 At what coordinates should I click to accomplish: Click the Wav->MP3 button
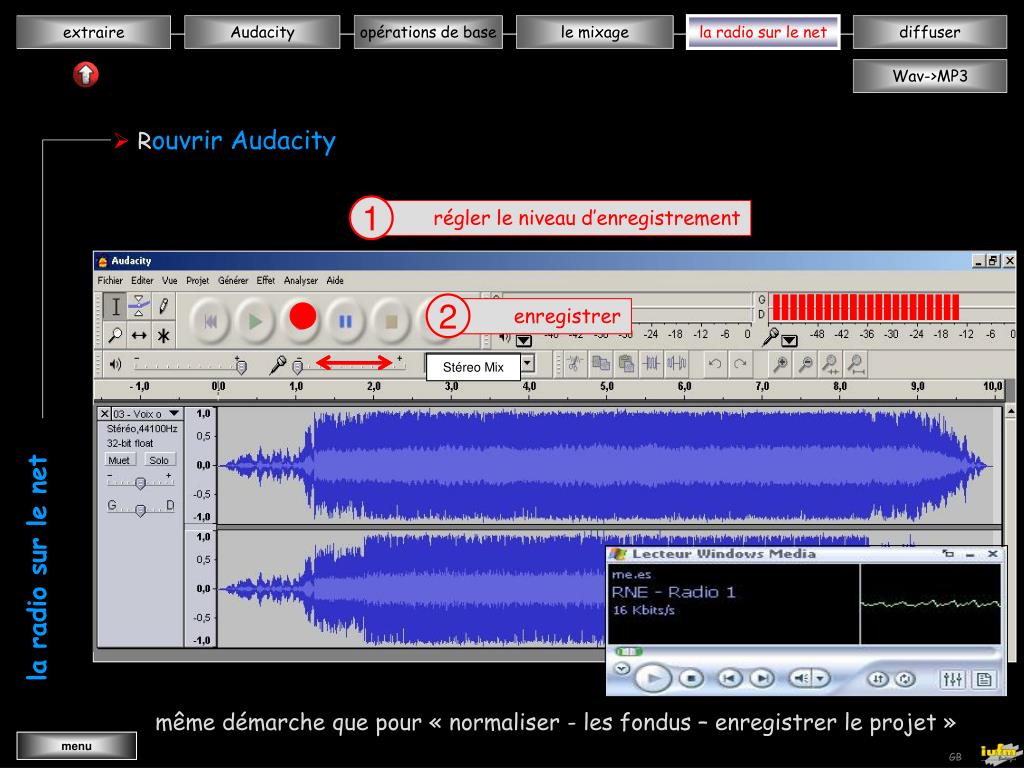(x=929, y=76)
